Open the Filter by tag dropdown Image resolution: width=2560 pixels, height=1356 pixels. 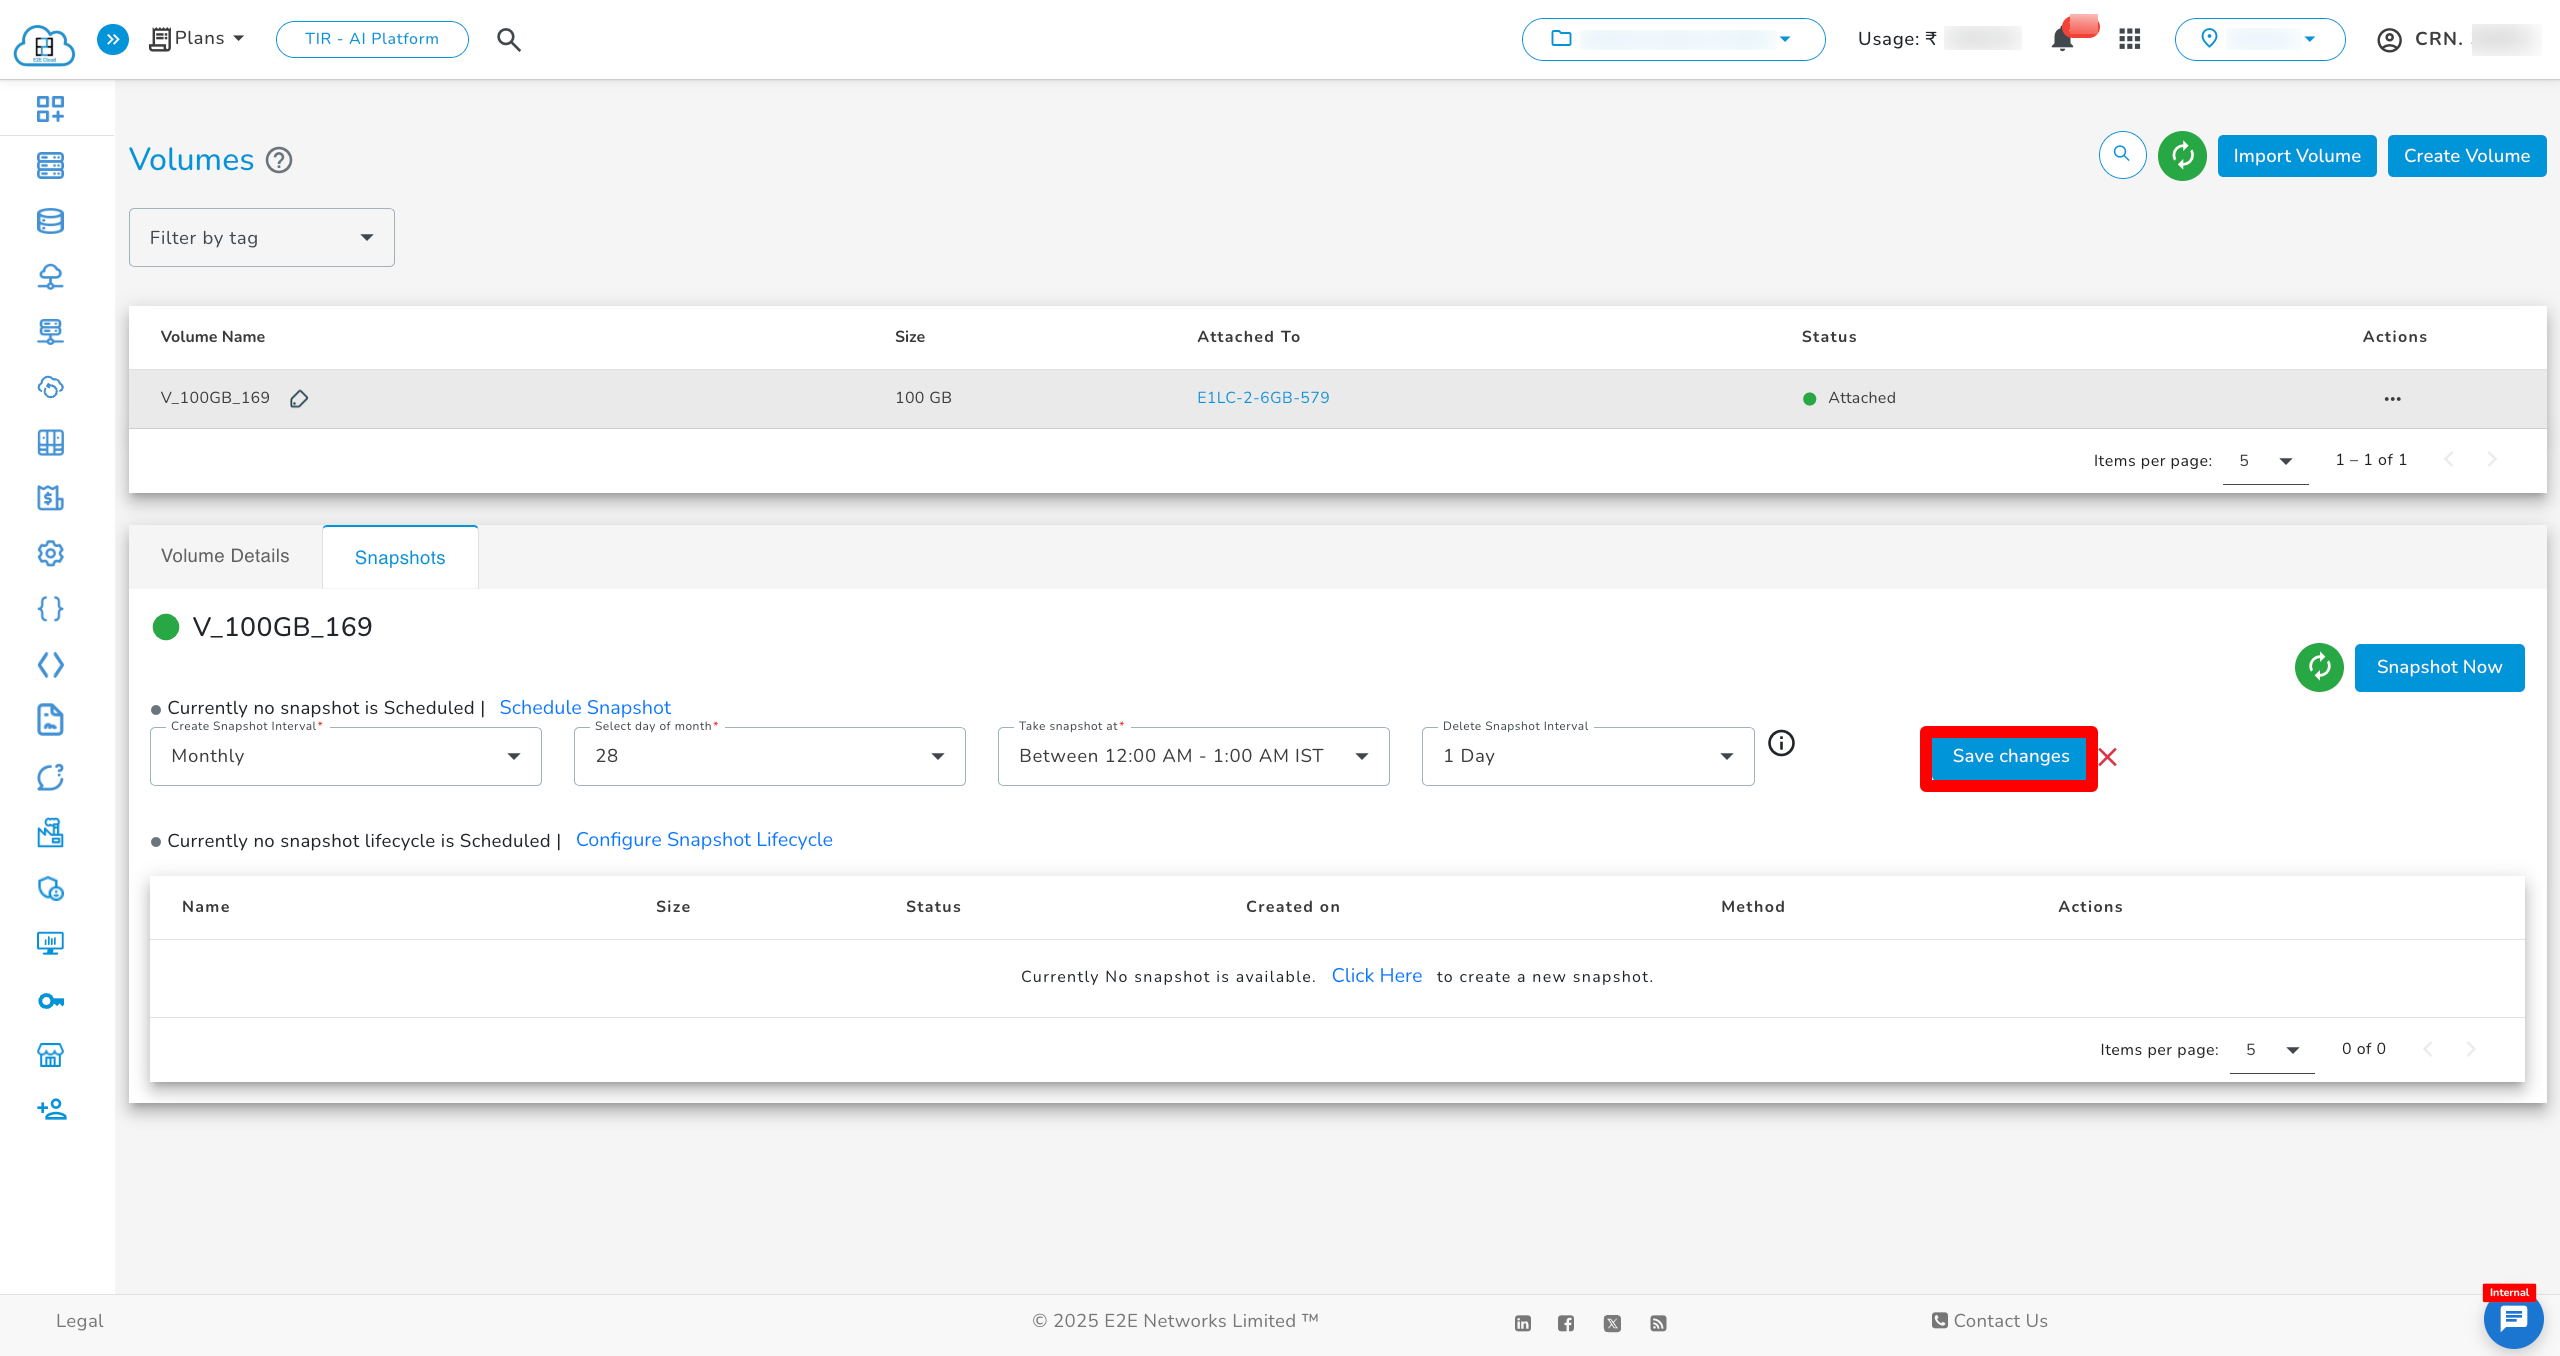(x=262, y=238)
